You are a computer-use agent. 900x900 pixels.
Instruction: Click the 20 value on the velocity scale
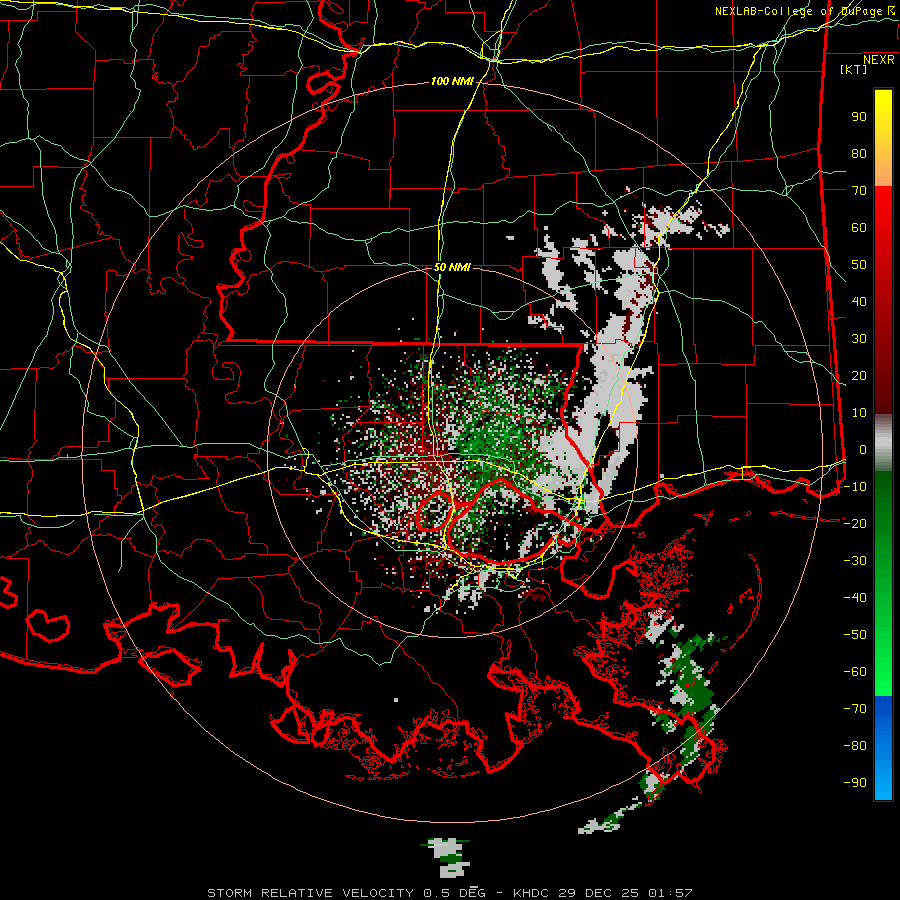[x=859, y=376]
